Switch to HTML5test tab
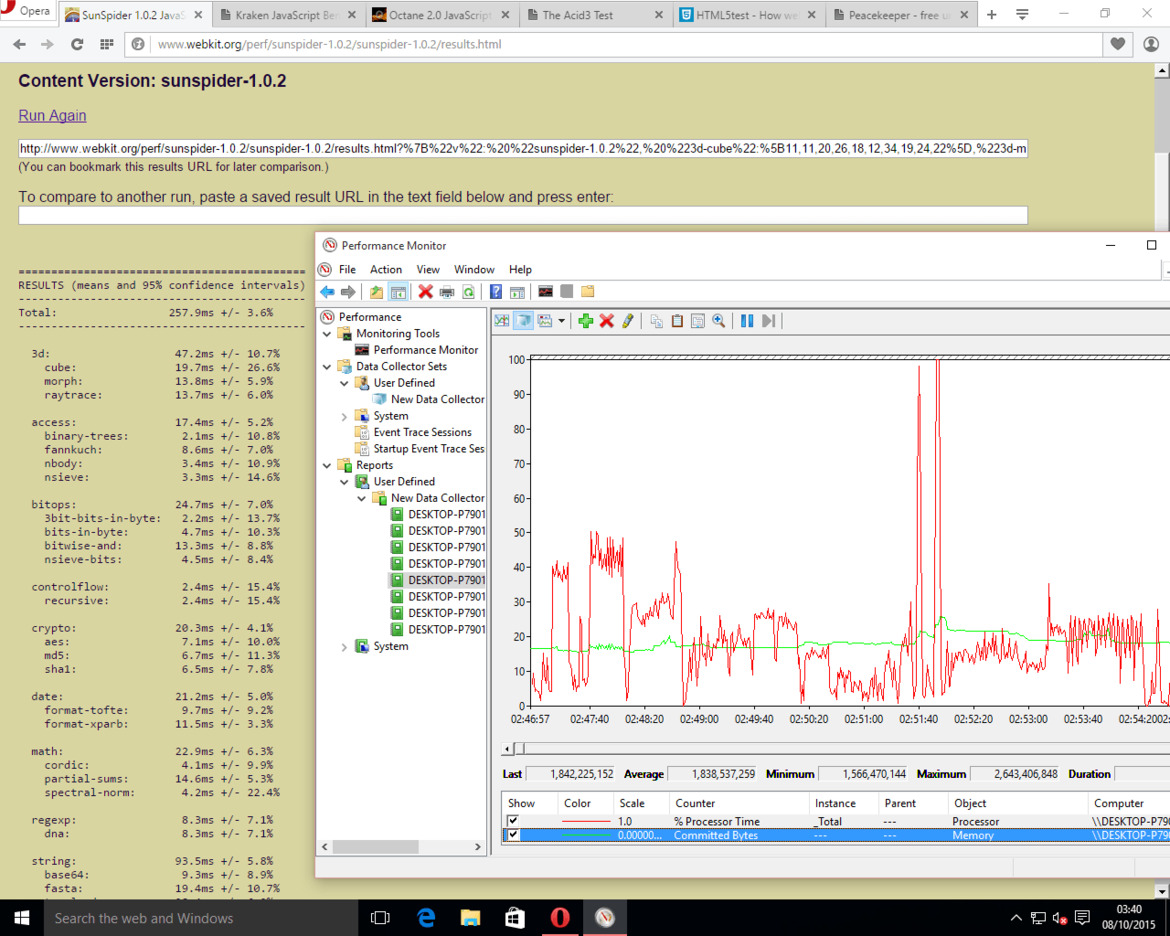This screenshot has width=1170, height=936. (748, 15)
